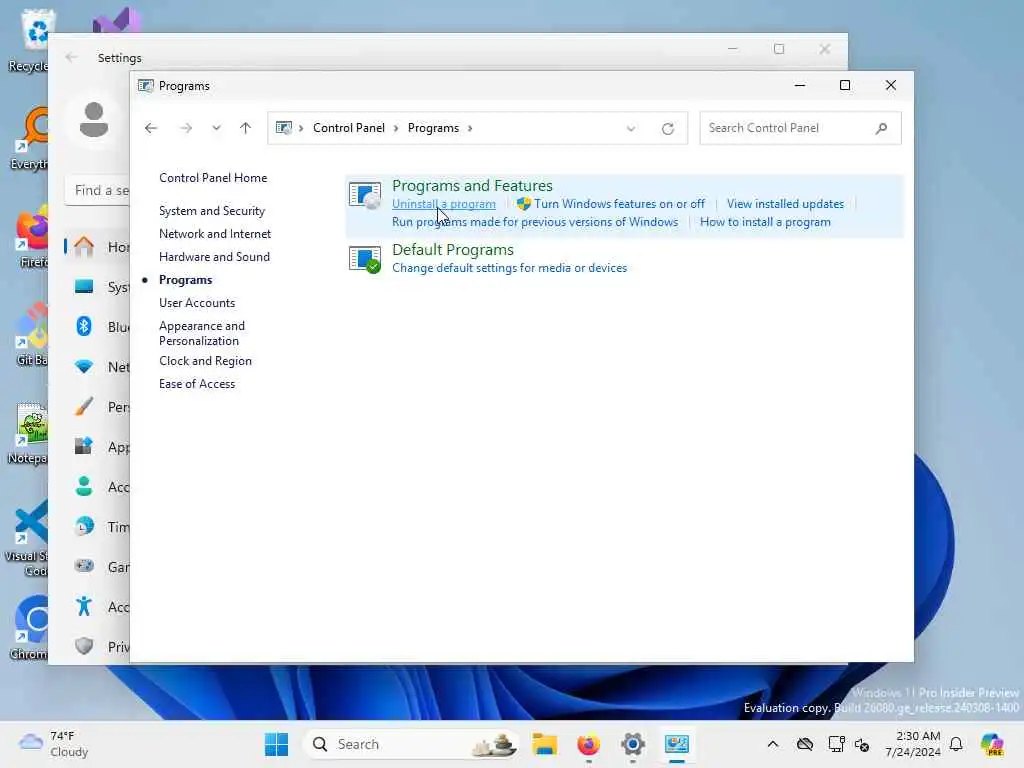
Task: Open Clock and Region category
Action: point(205,361)
